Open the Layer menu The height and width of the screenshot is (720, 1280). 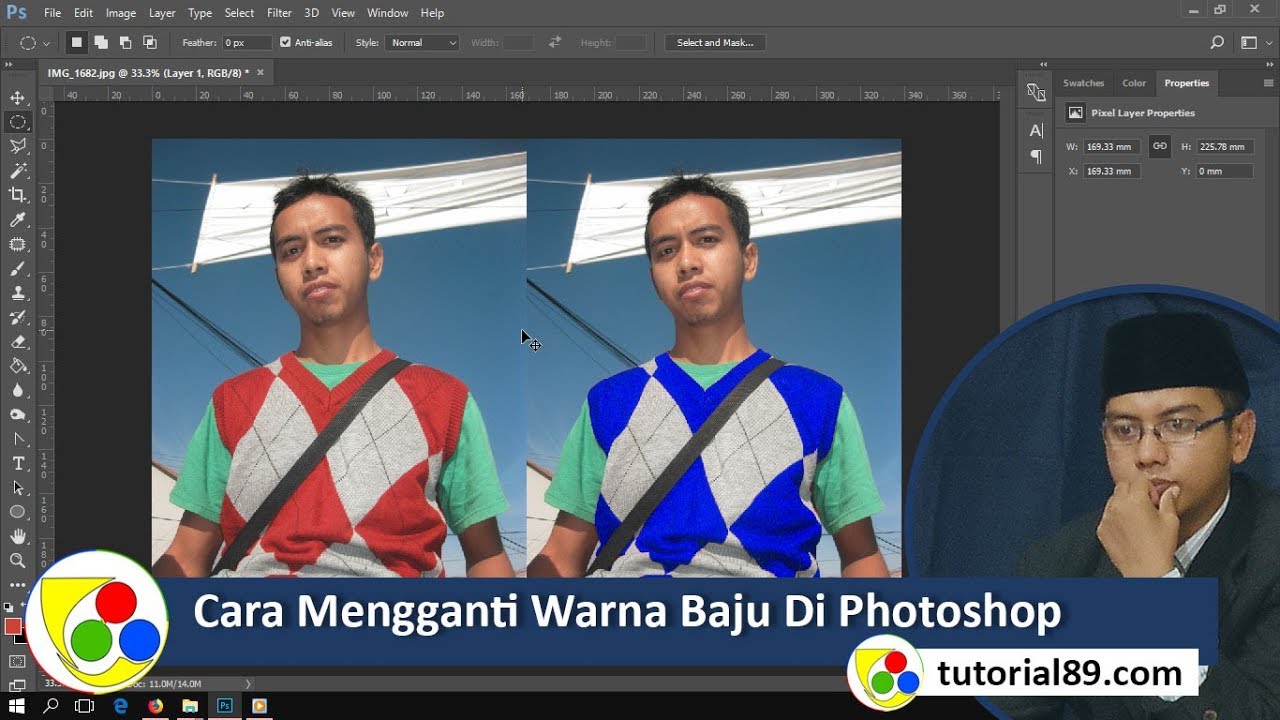coord(162,13)
